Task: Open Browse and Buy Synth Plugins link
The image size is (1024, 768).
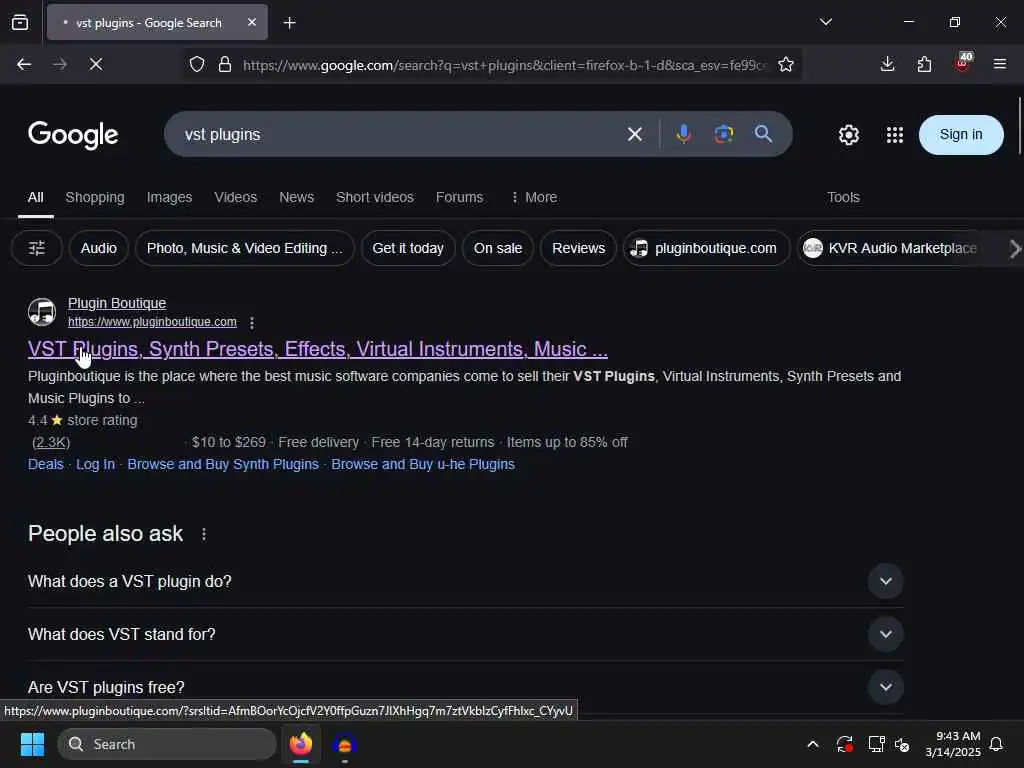Action: click(223, 464)
